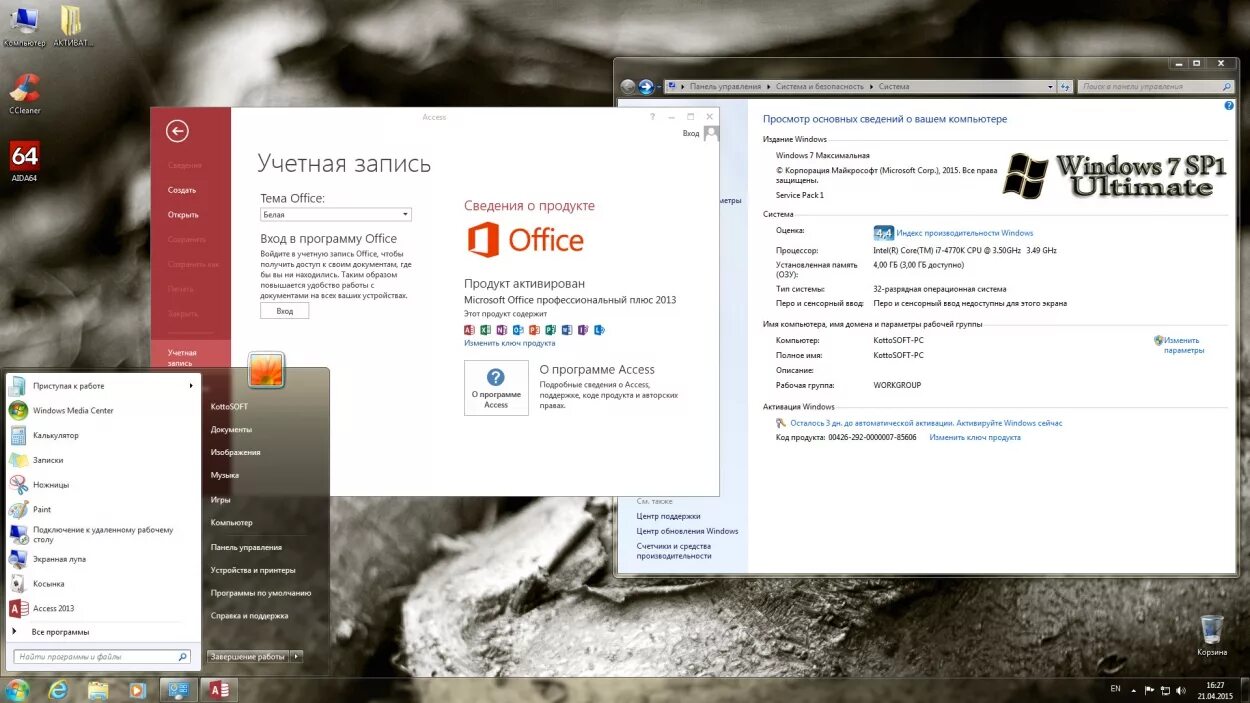The image size is (1250, 703).
Task: Switch to the Control Panel taskbar button
Action: click(178, 689)
